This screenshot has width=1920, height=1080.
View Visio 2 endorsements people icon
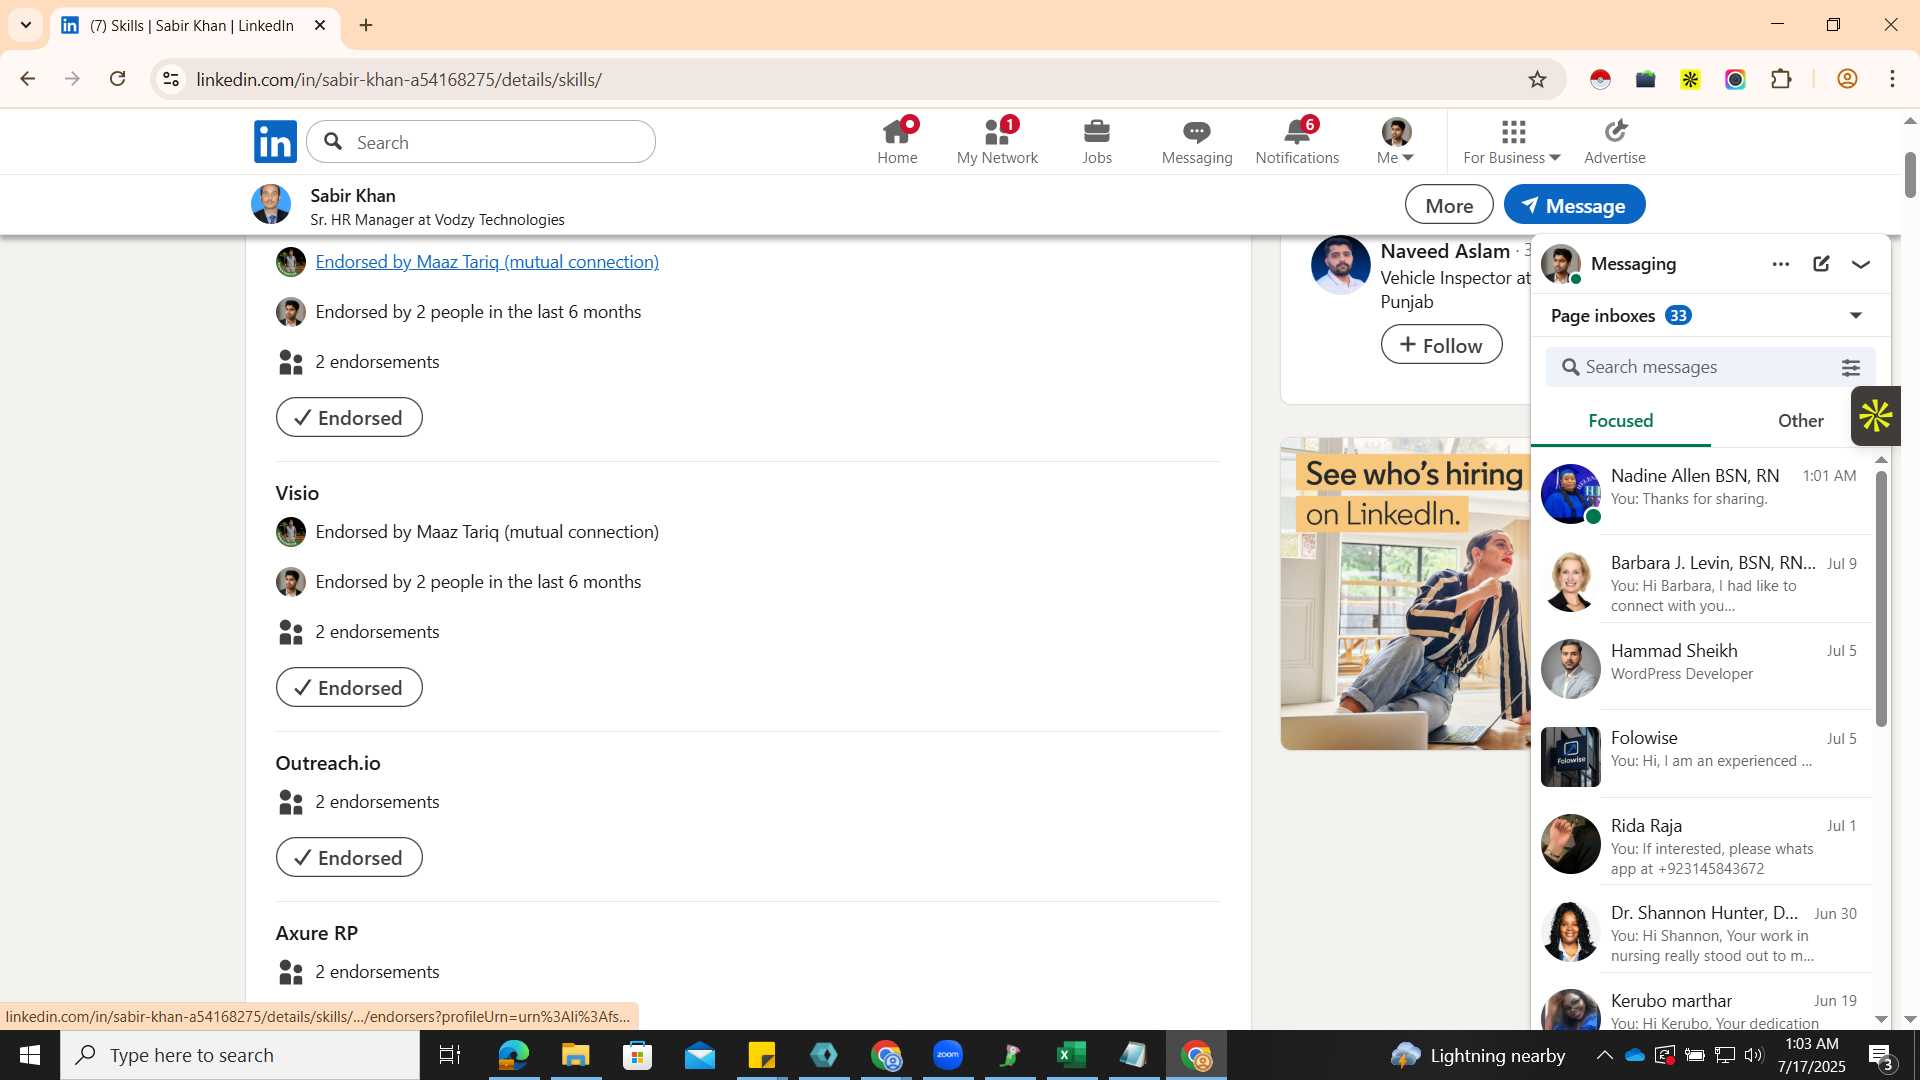291,632
